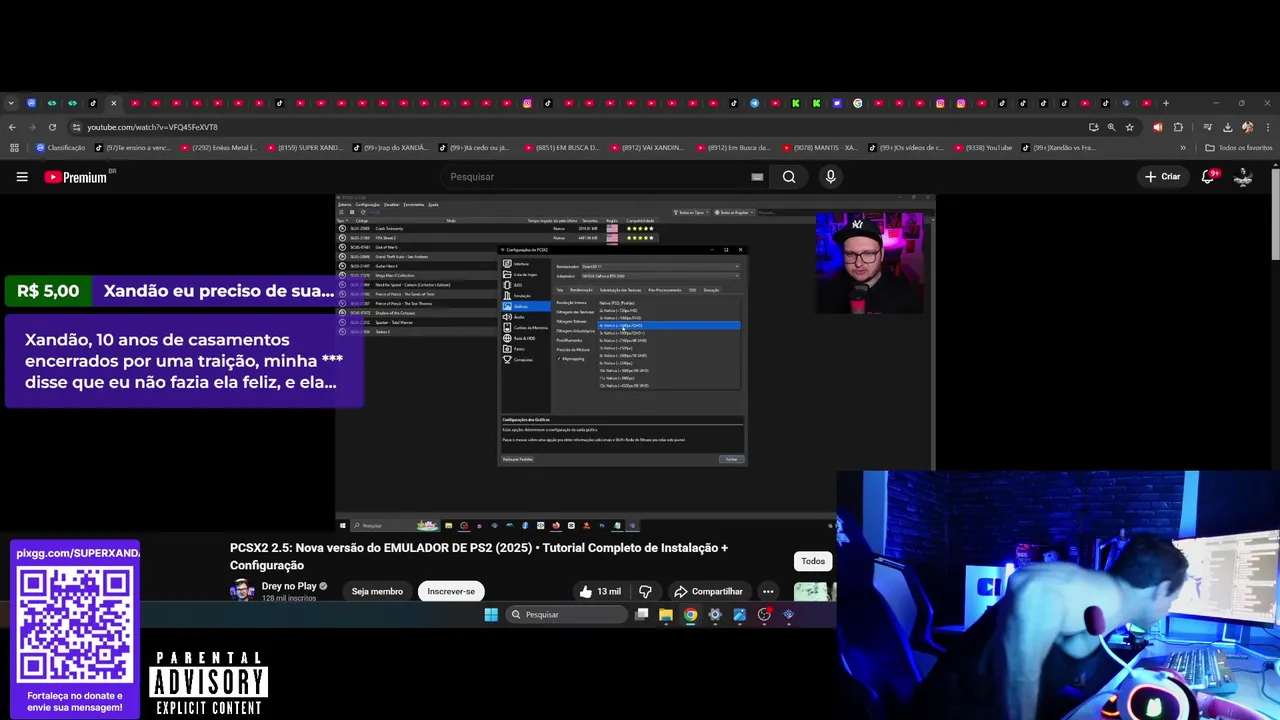
Task: Open File Explorer from the taskbar
Action: click(666, 614)
